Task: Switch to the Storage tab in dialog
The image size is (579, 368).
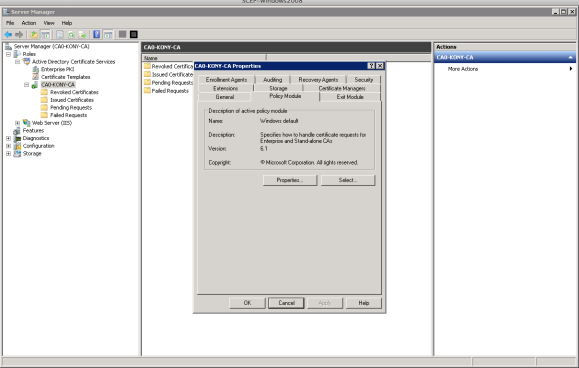Action: tap(278, 88)
